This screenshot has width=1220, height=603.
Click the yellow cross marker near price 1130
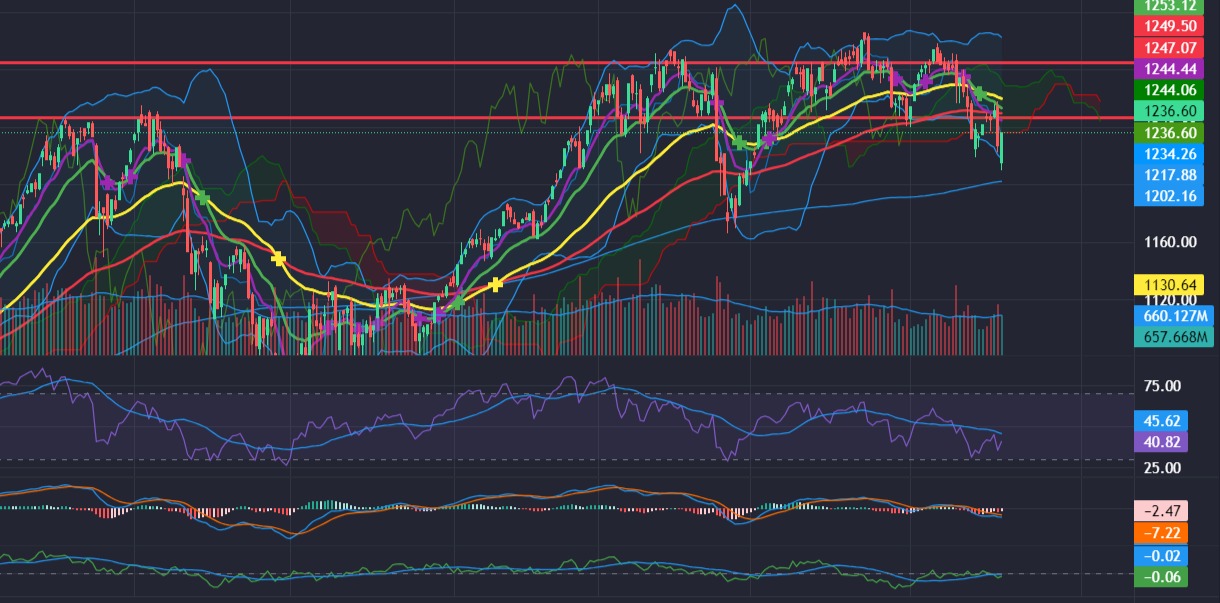[x=496, y=285]
